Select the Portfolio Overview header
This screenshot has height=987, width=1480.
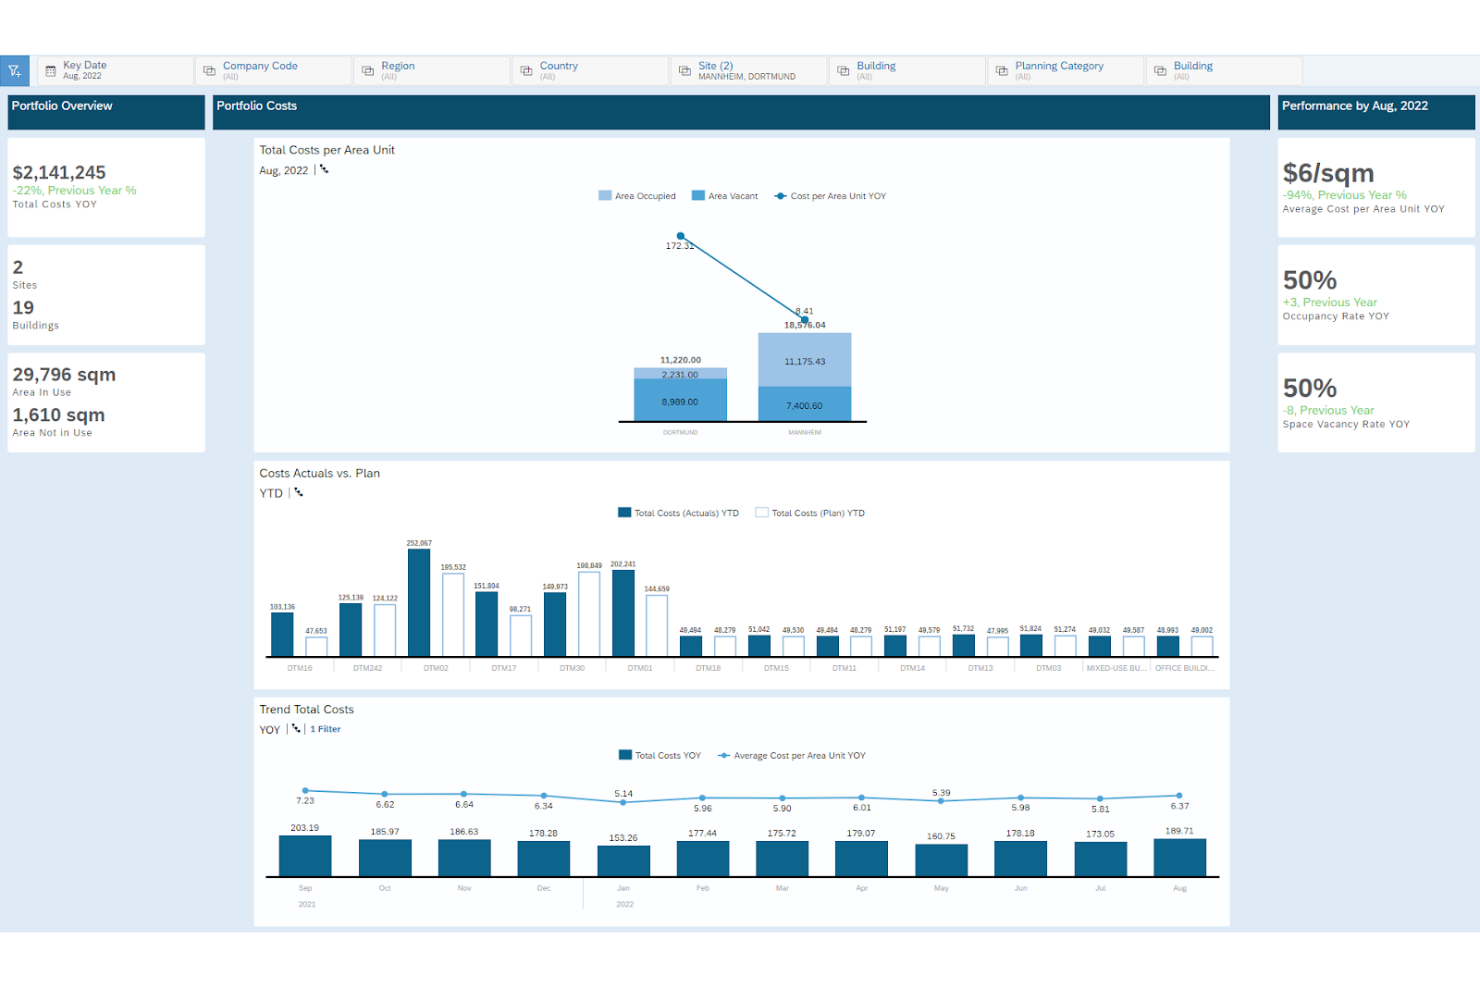(62, 106)
